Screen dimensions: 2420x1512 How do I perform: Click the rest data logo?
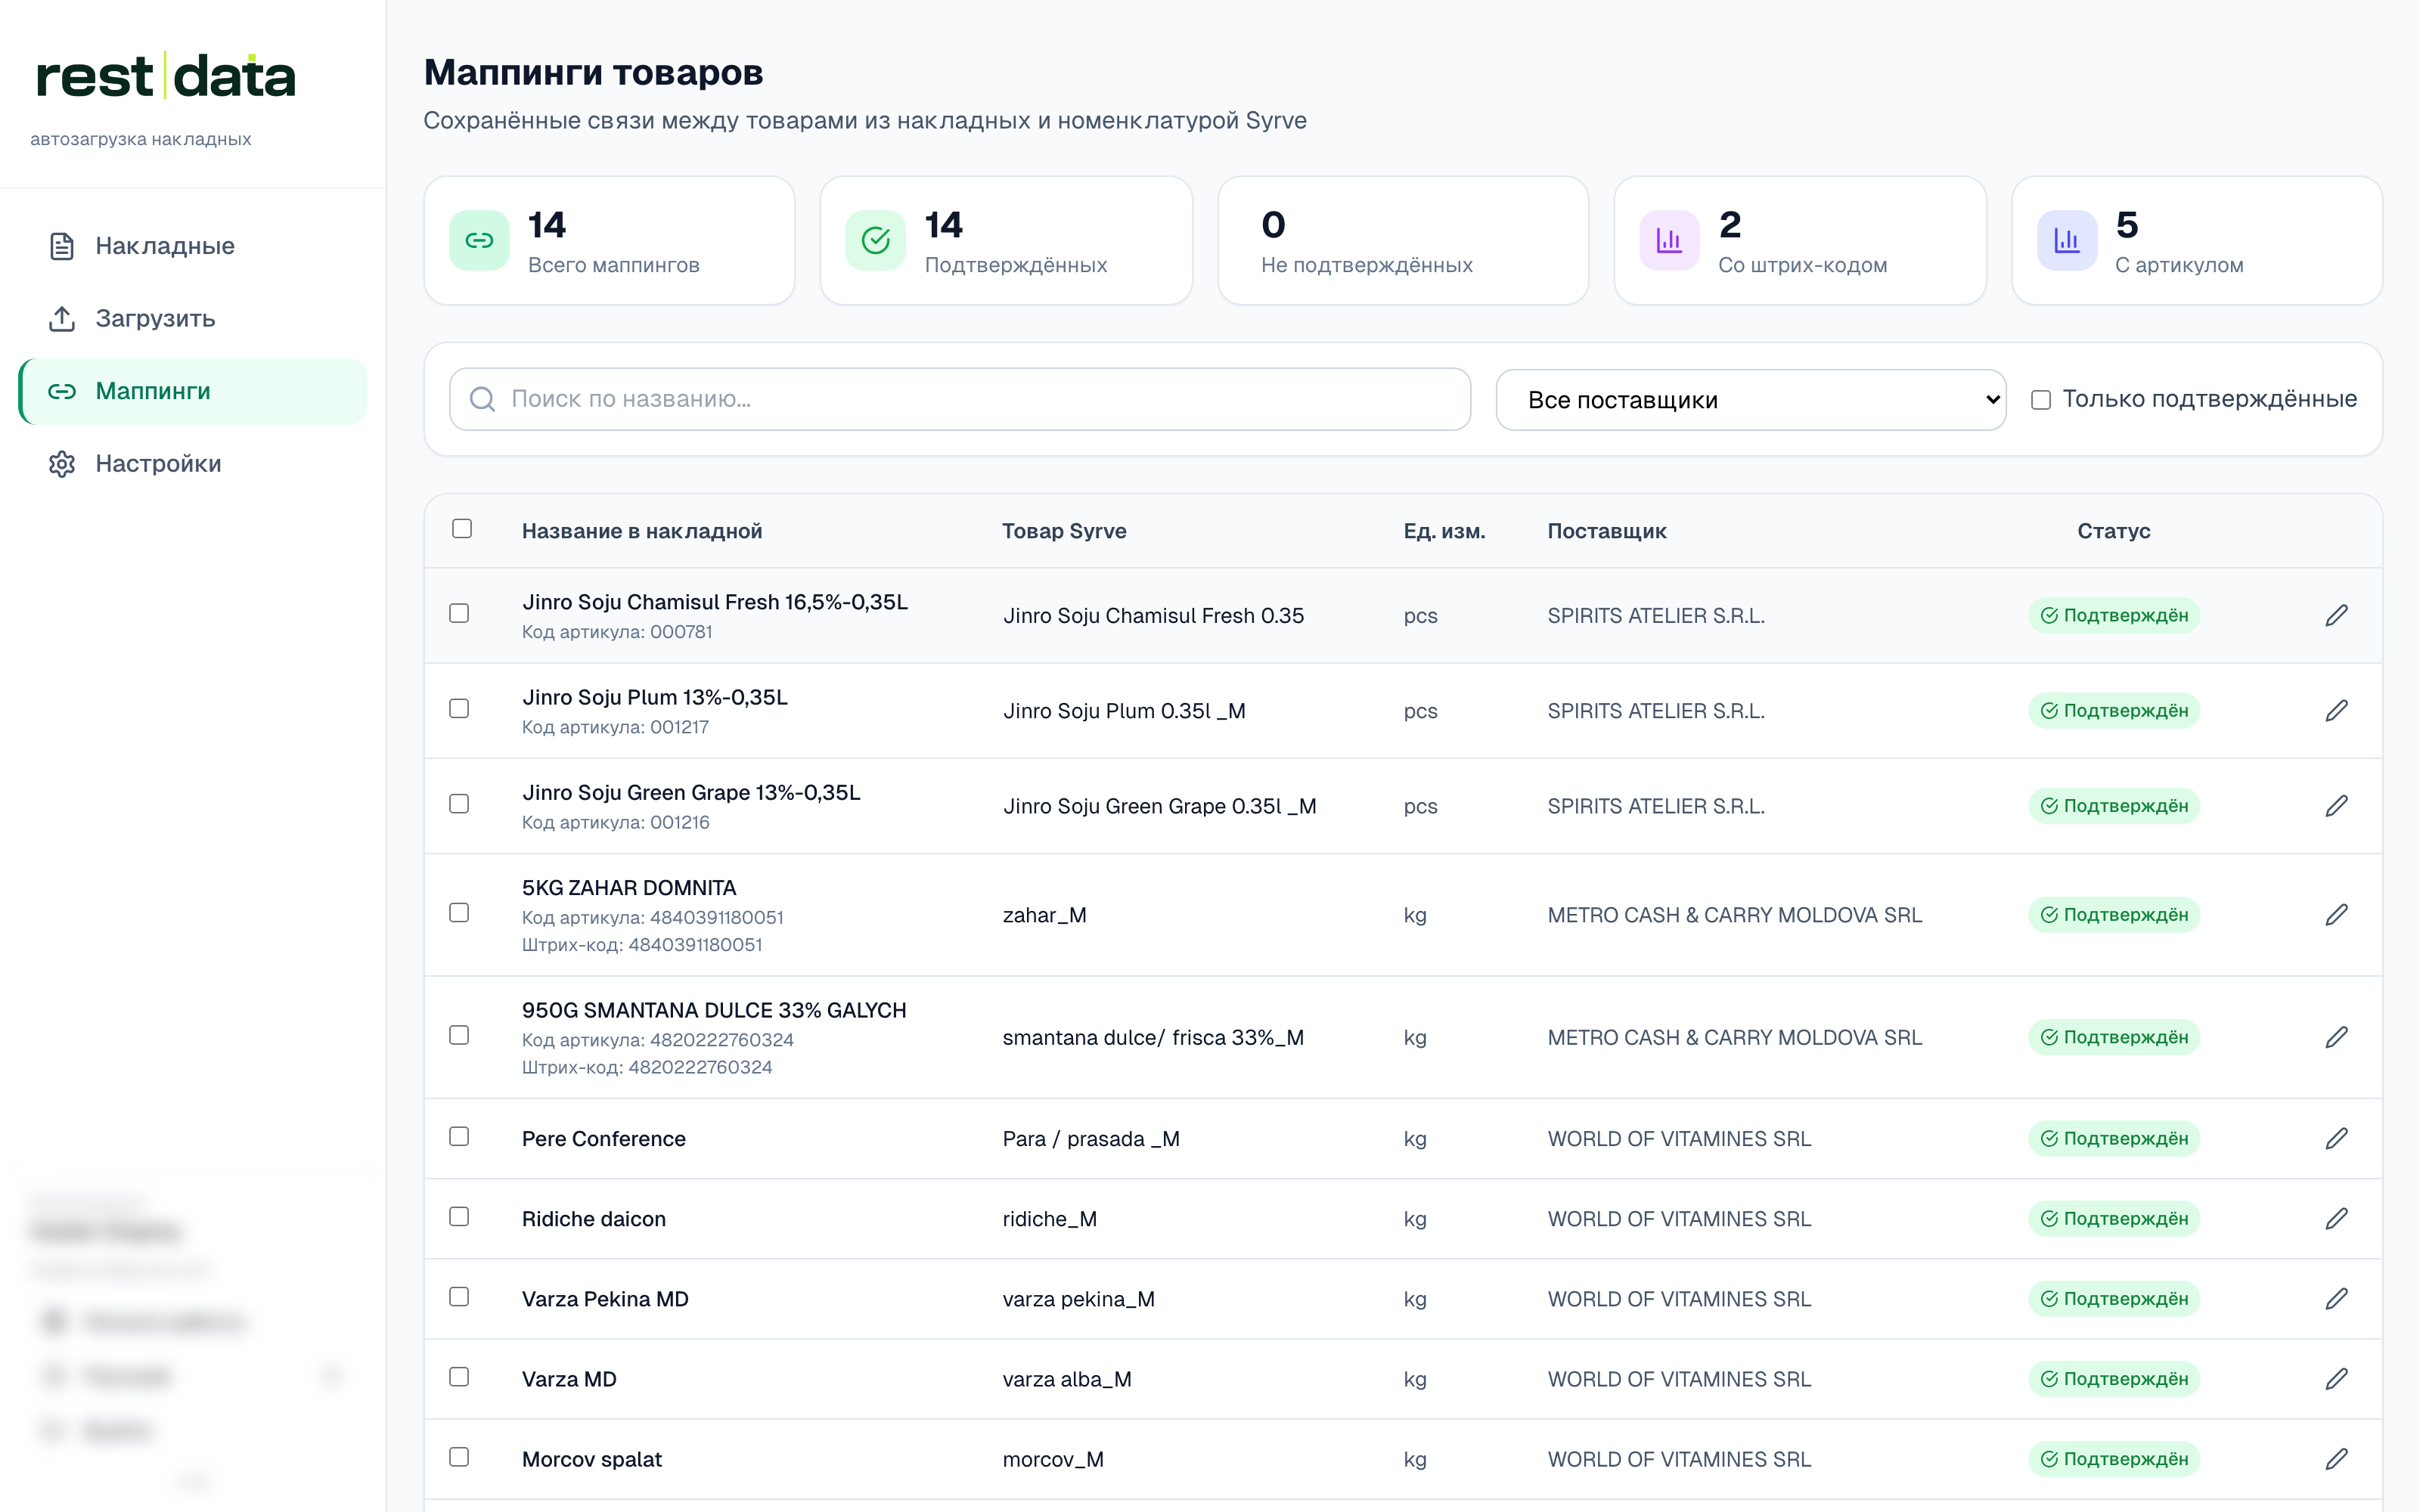click(x=165, y=77)
